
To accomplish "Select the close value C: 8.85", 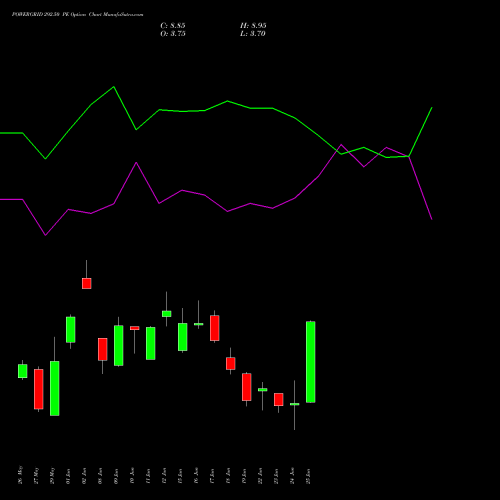I will click(x=173, y=26).
